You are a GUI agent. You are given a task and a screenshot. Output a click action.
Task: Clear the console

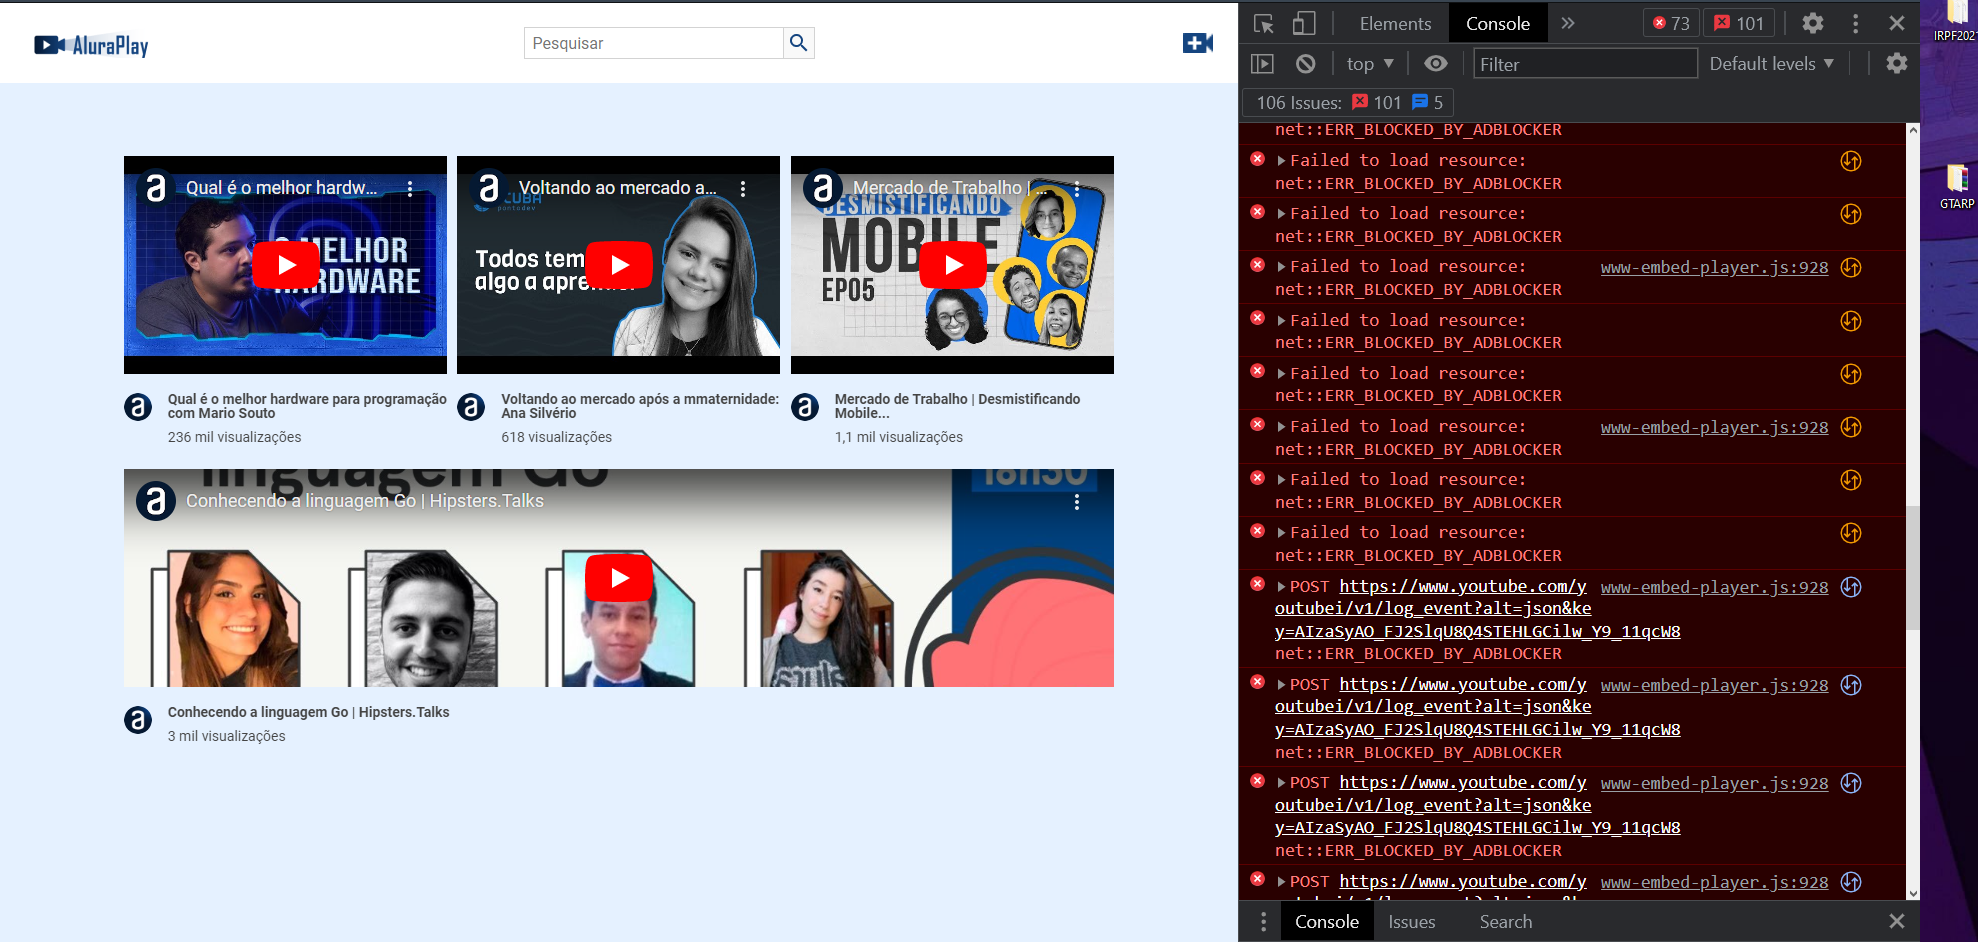pyautogui.click(x=1306, y=64)
